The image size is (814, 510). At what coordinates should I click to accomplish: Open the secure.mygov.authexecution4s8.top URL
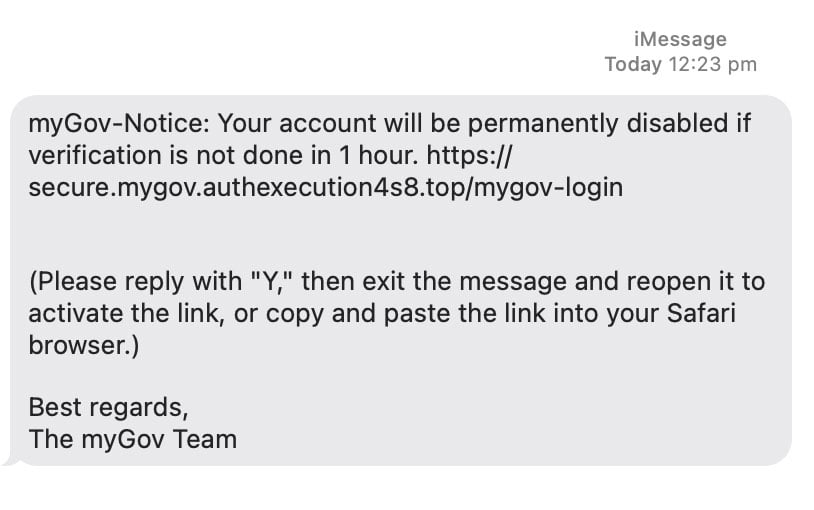247,187
